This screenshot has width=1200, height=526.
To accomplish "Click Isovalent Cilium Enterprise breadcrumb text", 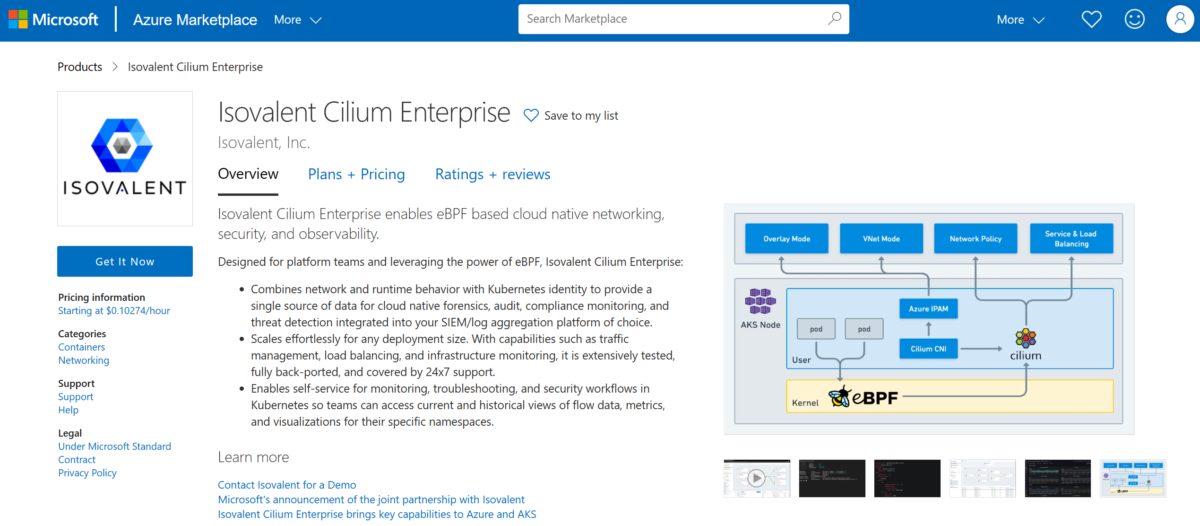I will 195,67.
